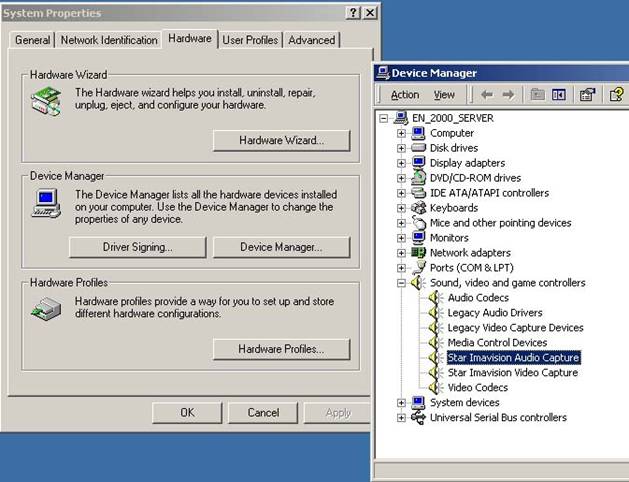Click the context help question mark button

point(353,12)
